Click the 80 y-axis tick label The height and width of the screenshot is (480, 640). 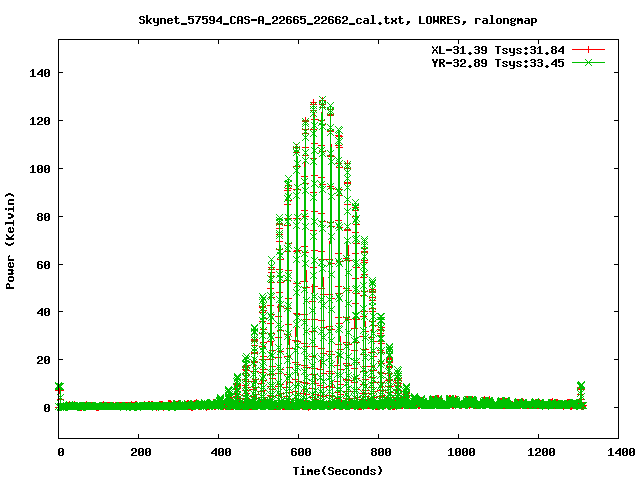(x=43, y=217)
